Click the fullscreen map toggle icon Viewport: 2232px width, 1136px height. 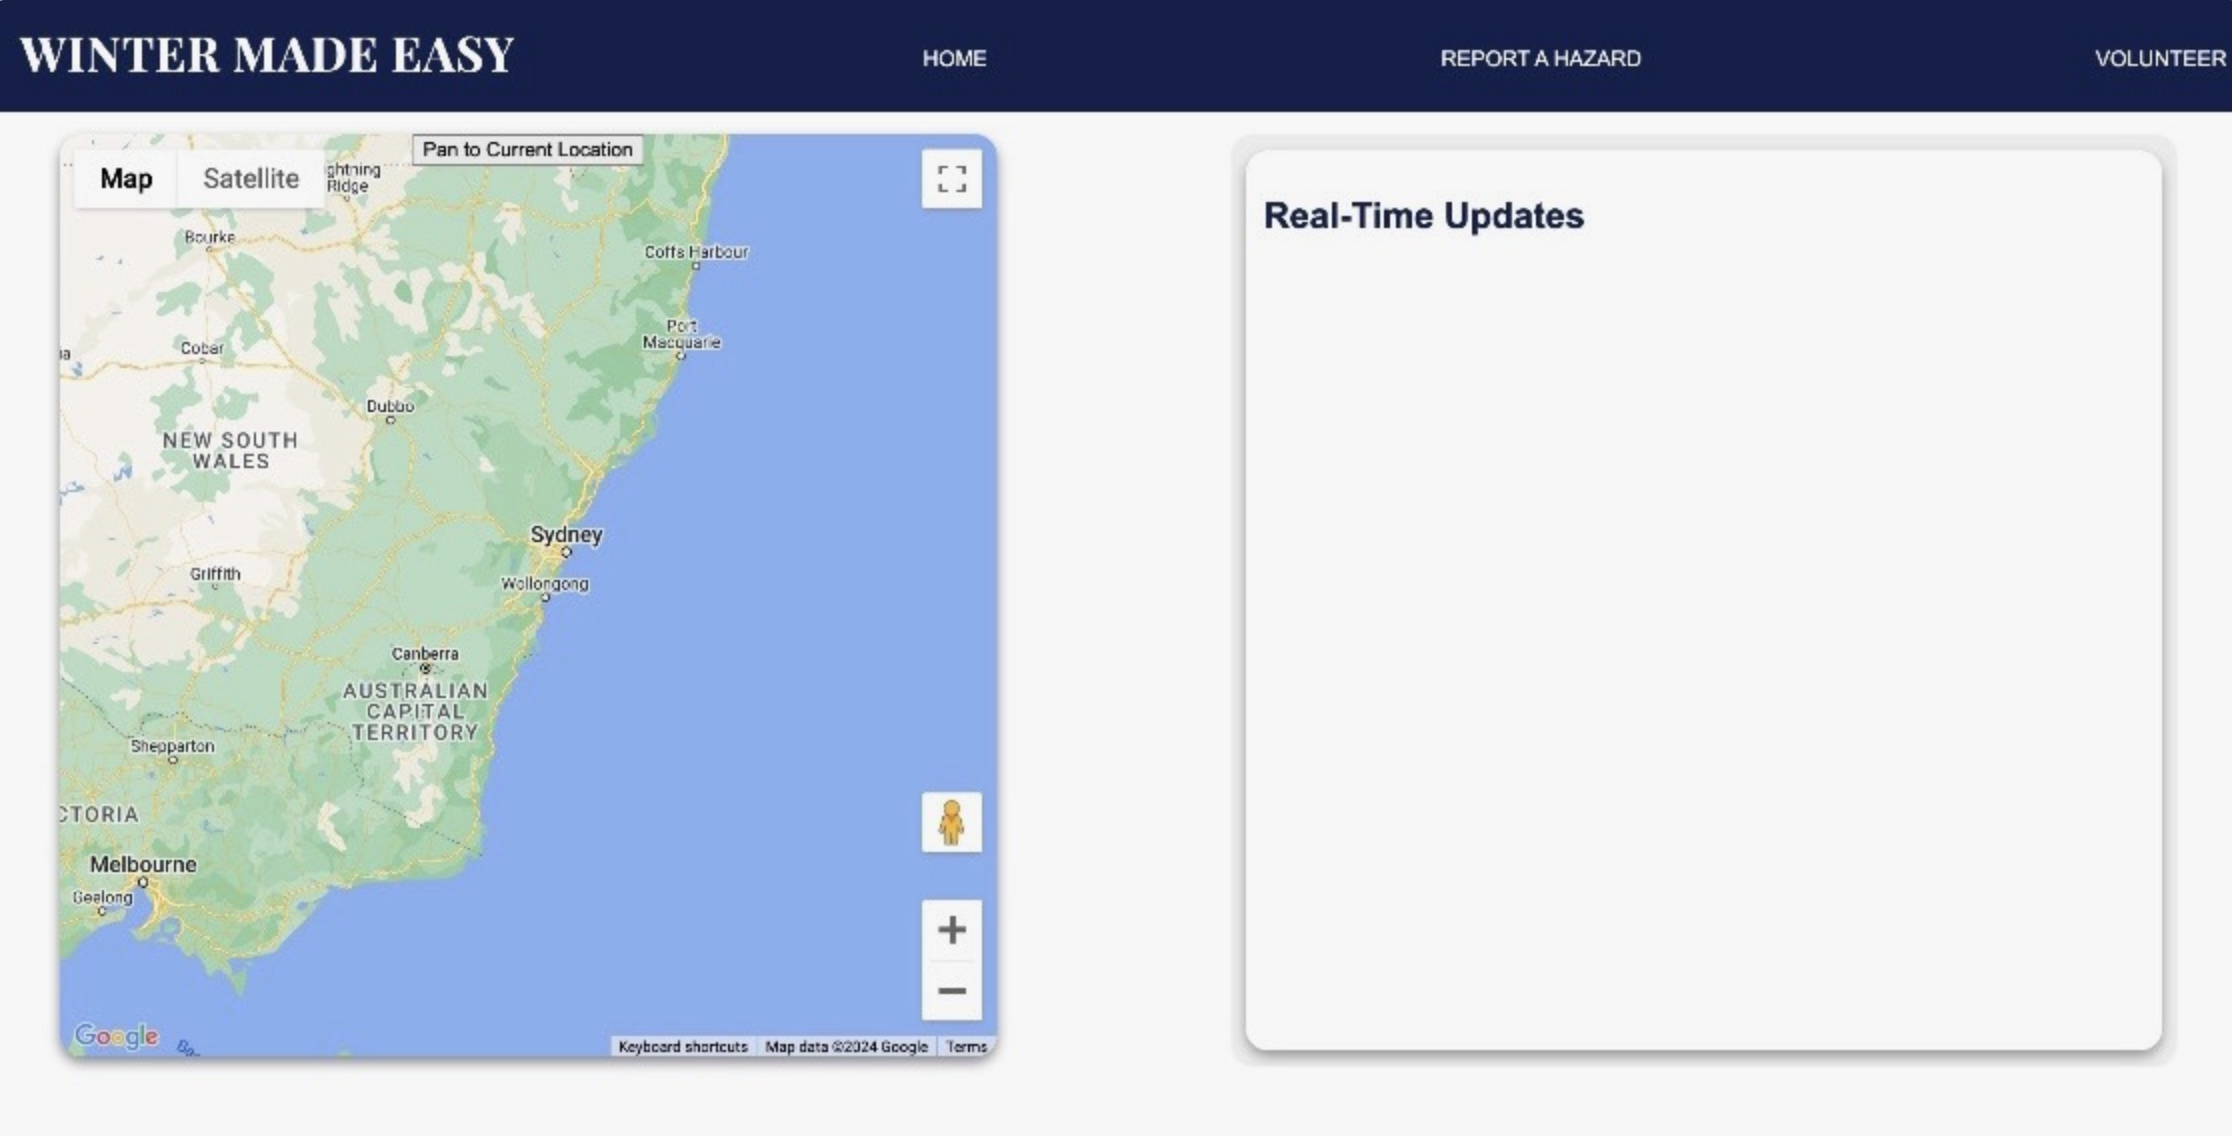coord(951,180)
